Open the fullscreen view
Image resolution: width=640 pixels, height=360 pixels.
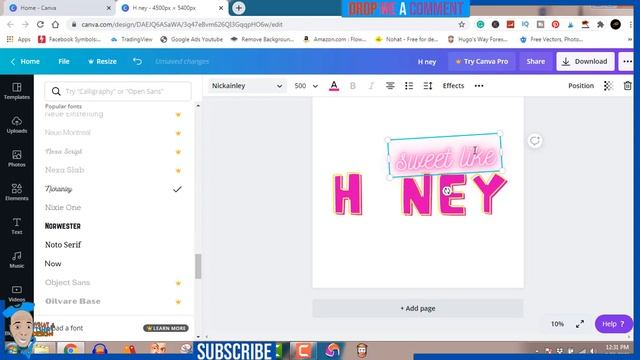pyautogui.click(x=580, y=324)
